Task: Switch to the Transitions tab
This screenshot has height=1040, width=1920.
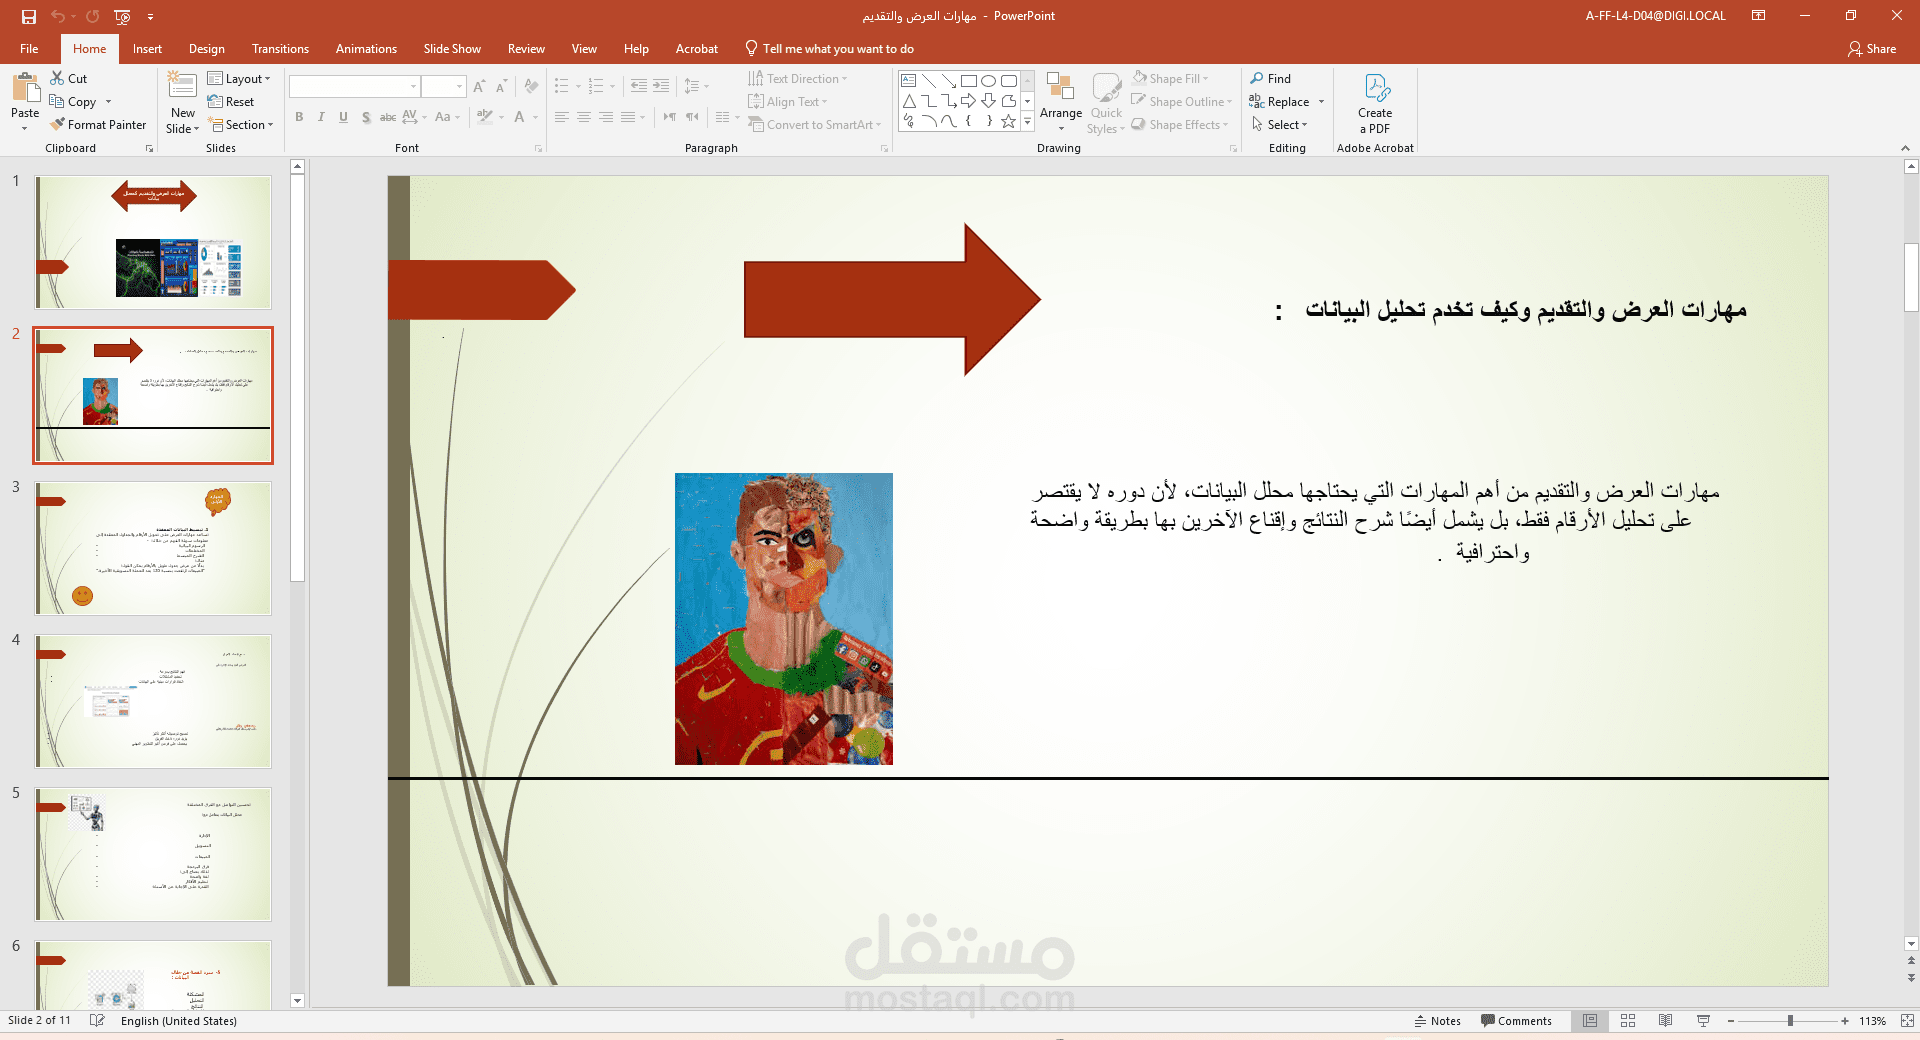Action: 280,48
